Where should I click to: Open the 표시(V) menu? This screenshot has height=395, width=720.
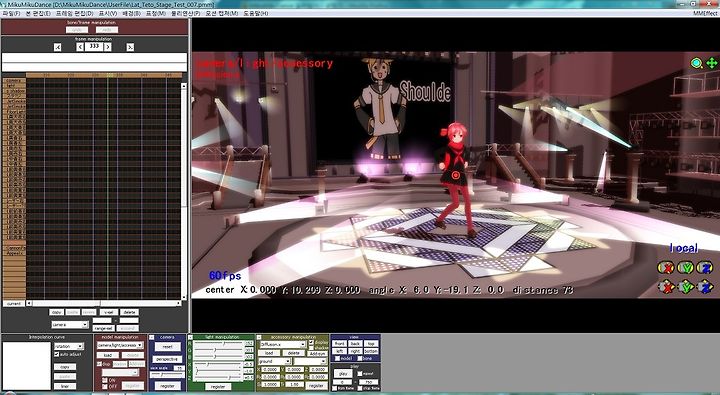[108, 13]
